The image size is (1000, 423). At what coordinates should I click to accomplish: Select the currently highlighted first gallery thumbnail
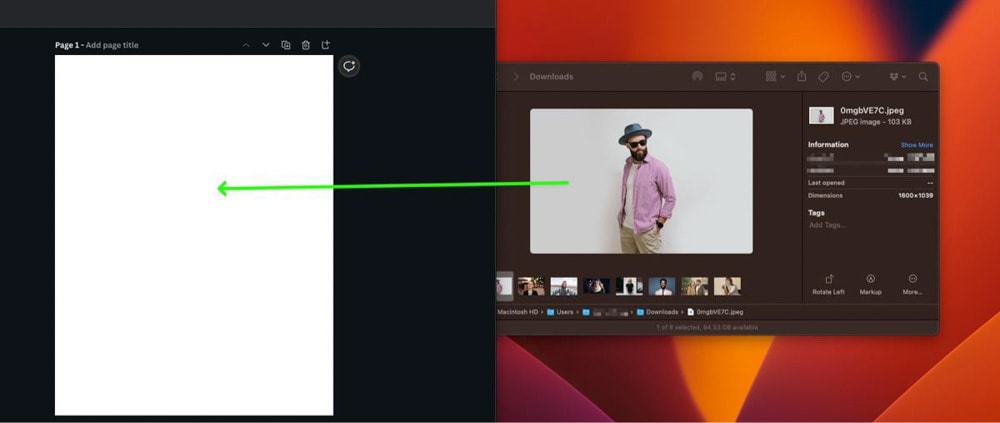tap(504, 286)
